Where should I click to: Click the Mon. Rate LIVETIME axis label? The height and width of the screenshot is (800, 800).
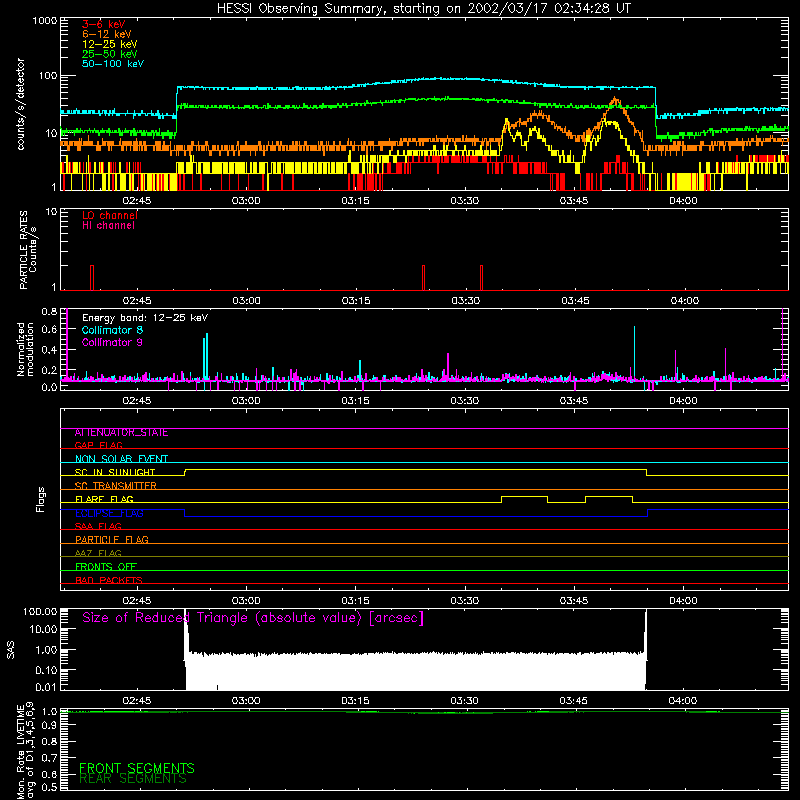click(26, 750)
